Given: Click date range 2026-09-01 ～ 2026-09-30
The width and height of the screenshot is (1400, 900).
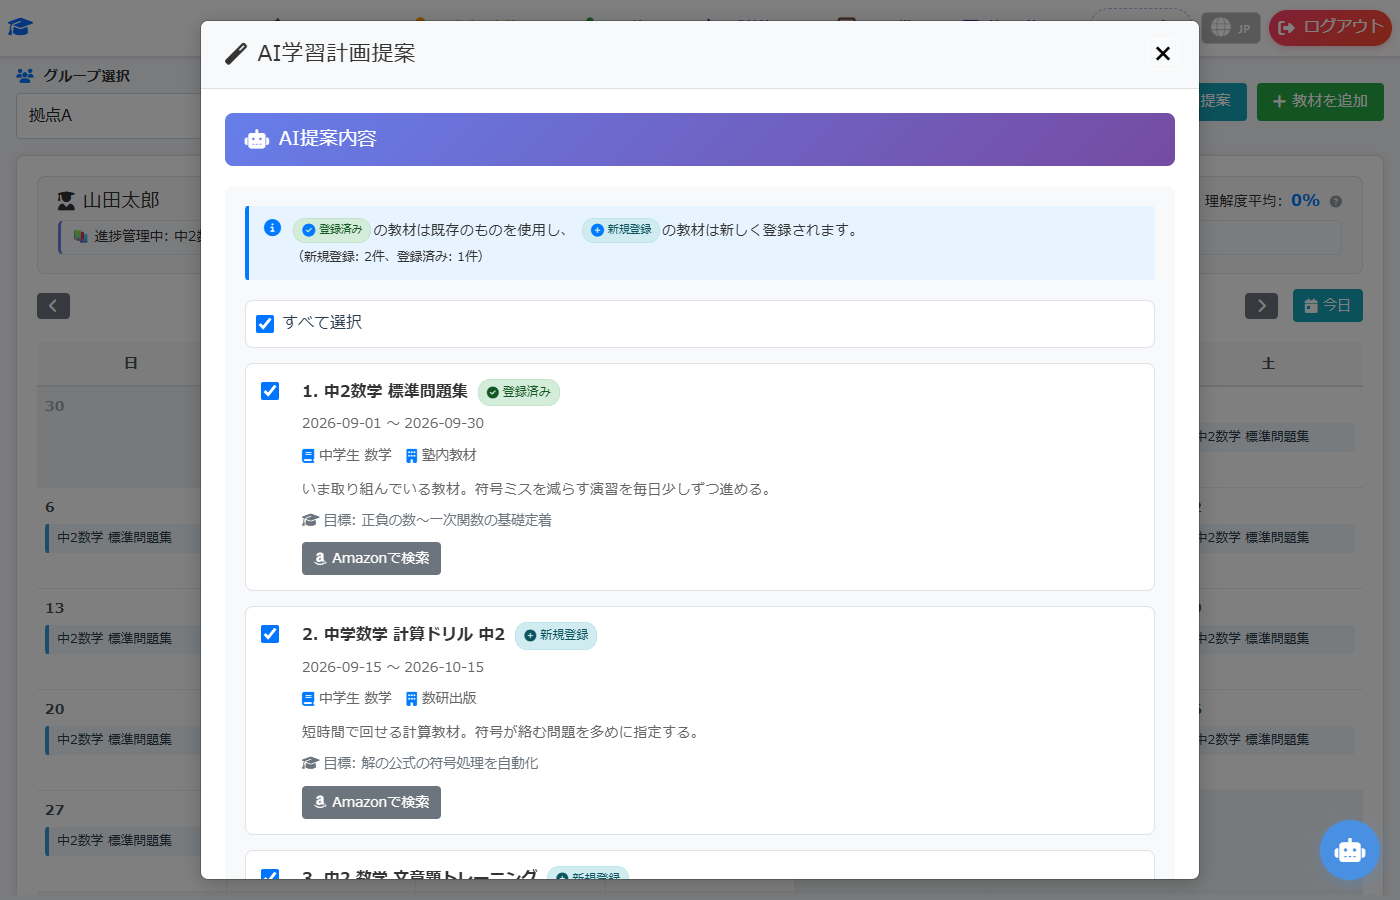Looking at the screenshot, I should pos(393,424).
